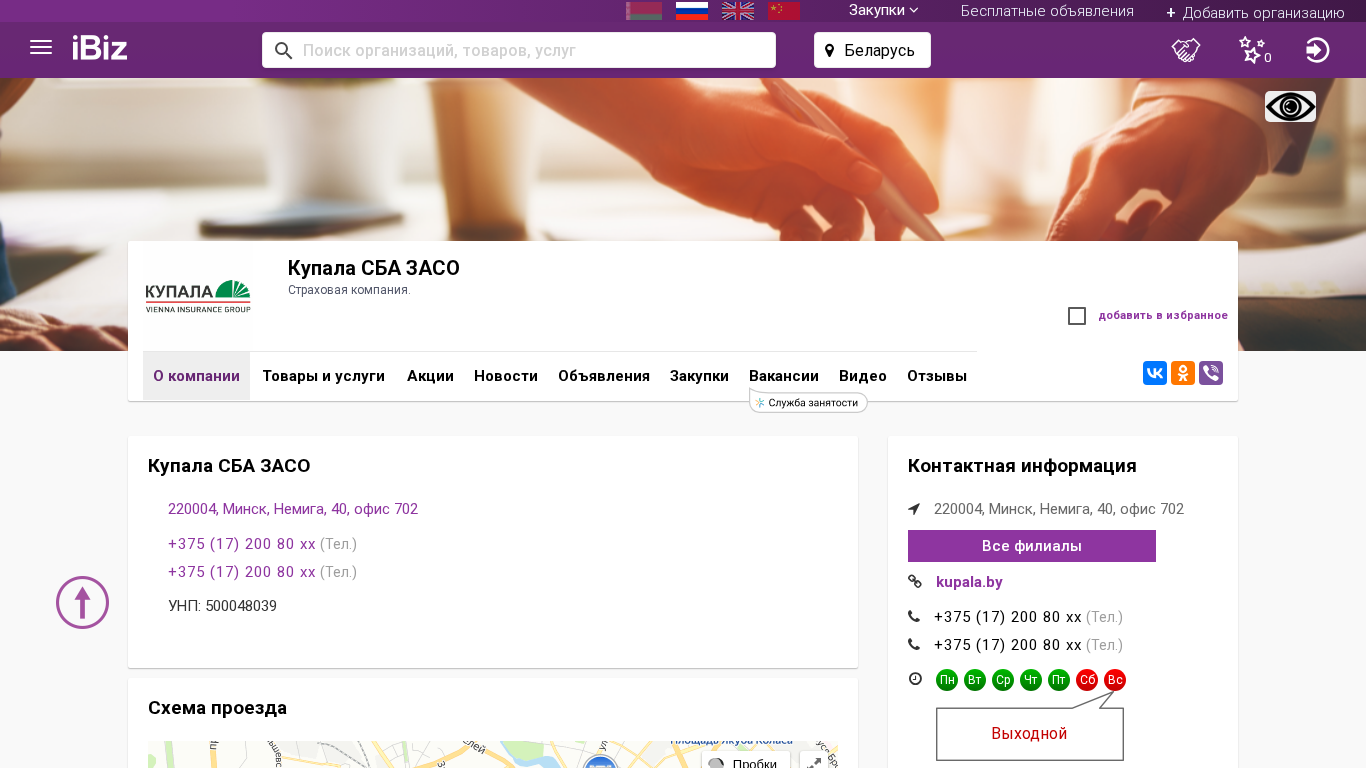Screen dimensions: 1366x768
Task: Click the contact panel address text
Action: click(x=1059, y=509)
